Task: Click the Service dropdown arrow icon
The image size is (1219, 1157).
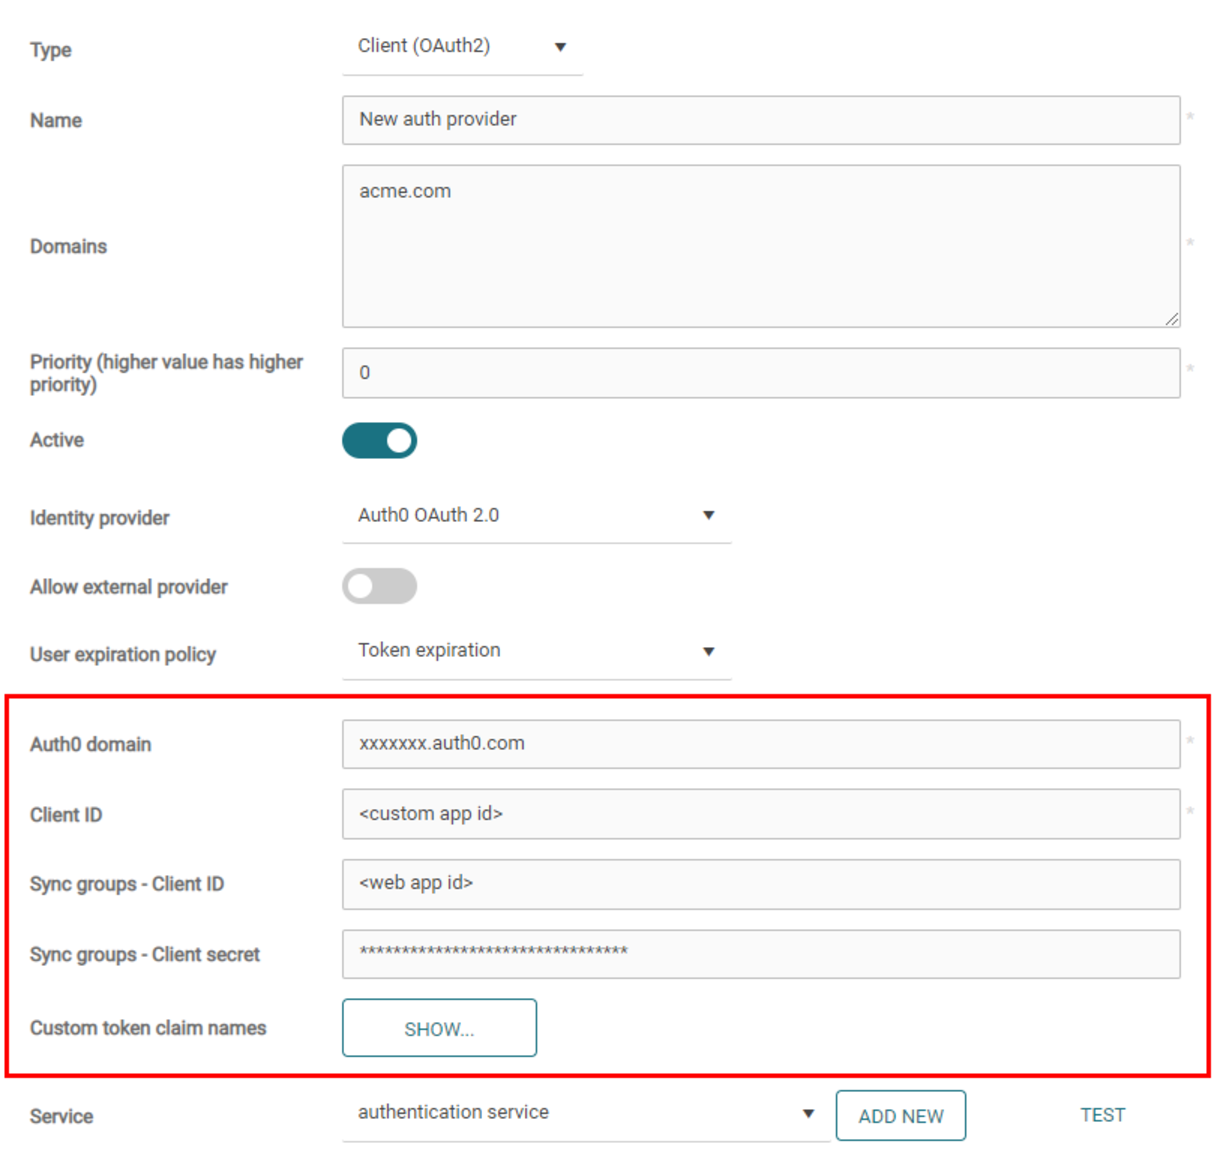Action: (x=808, y=1113)
